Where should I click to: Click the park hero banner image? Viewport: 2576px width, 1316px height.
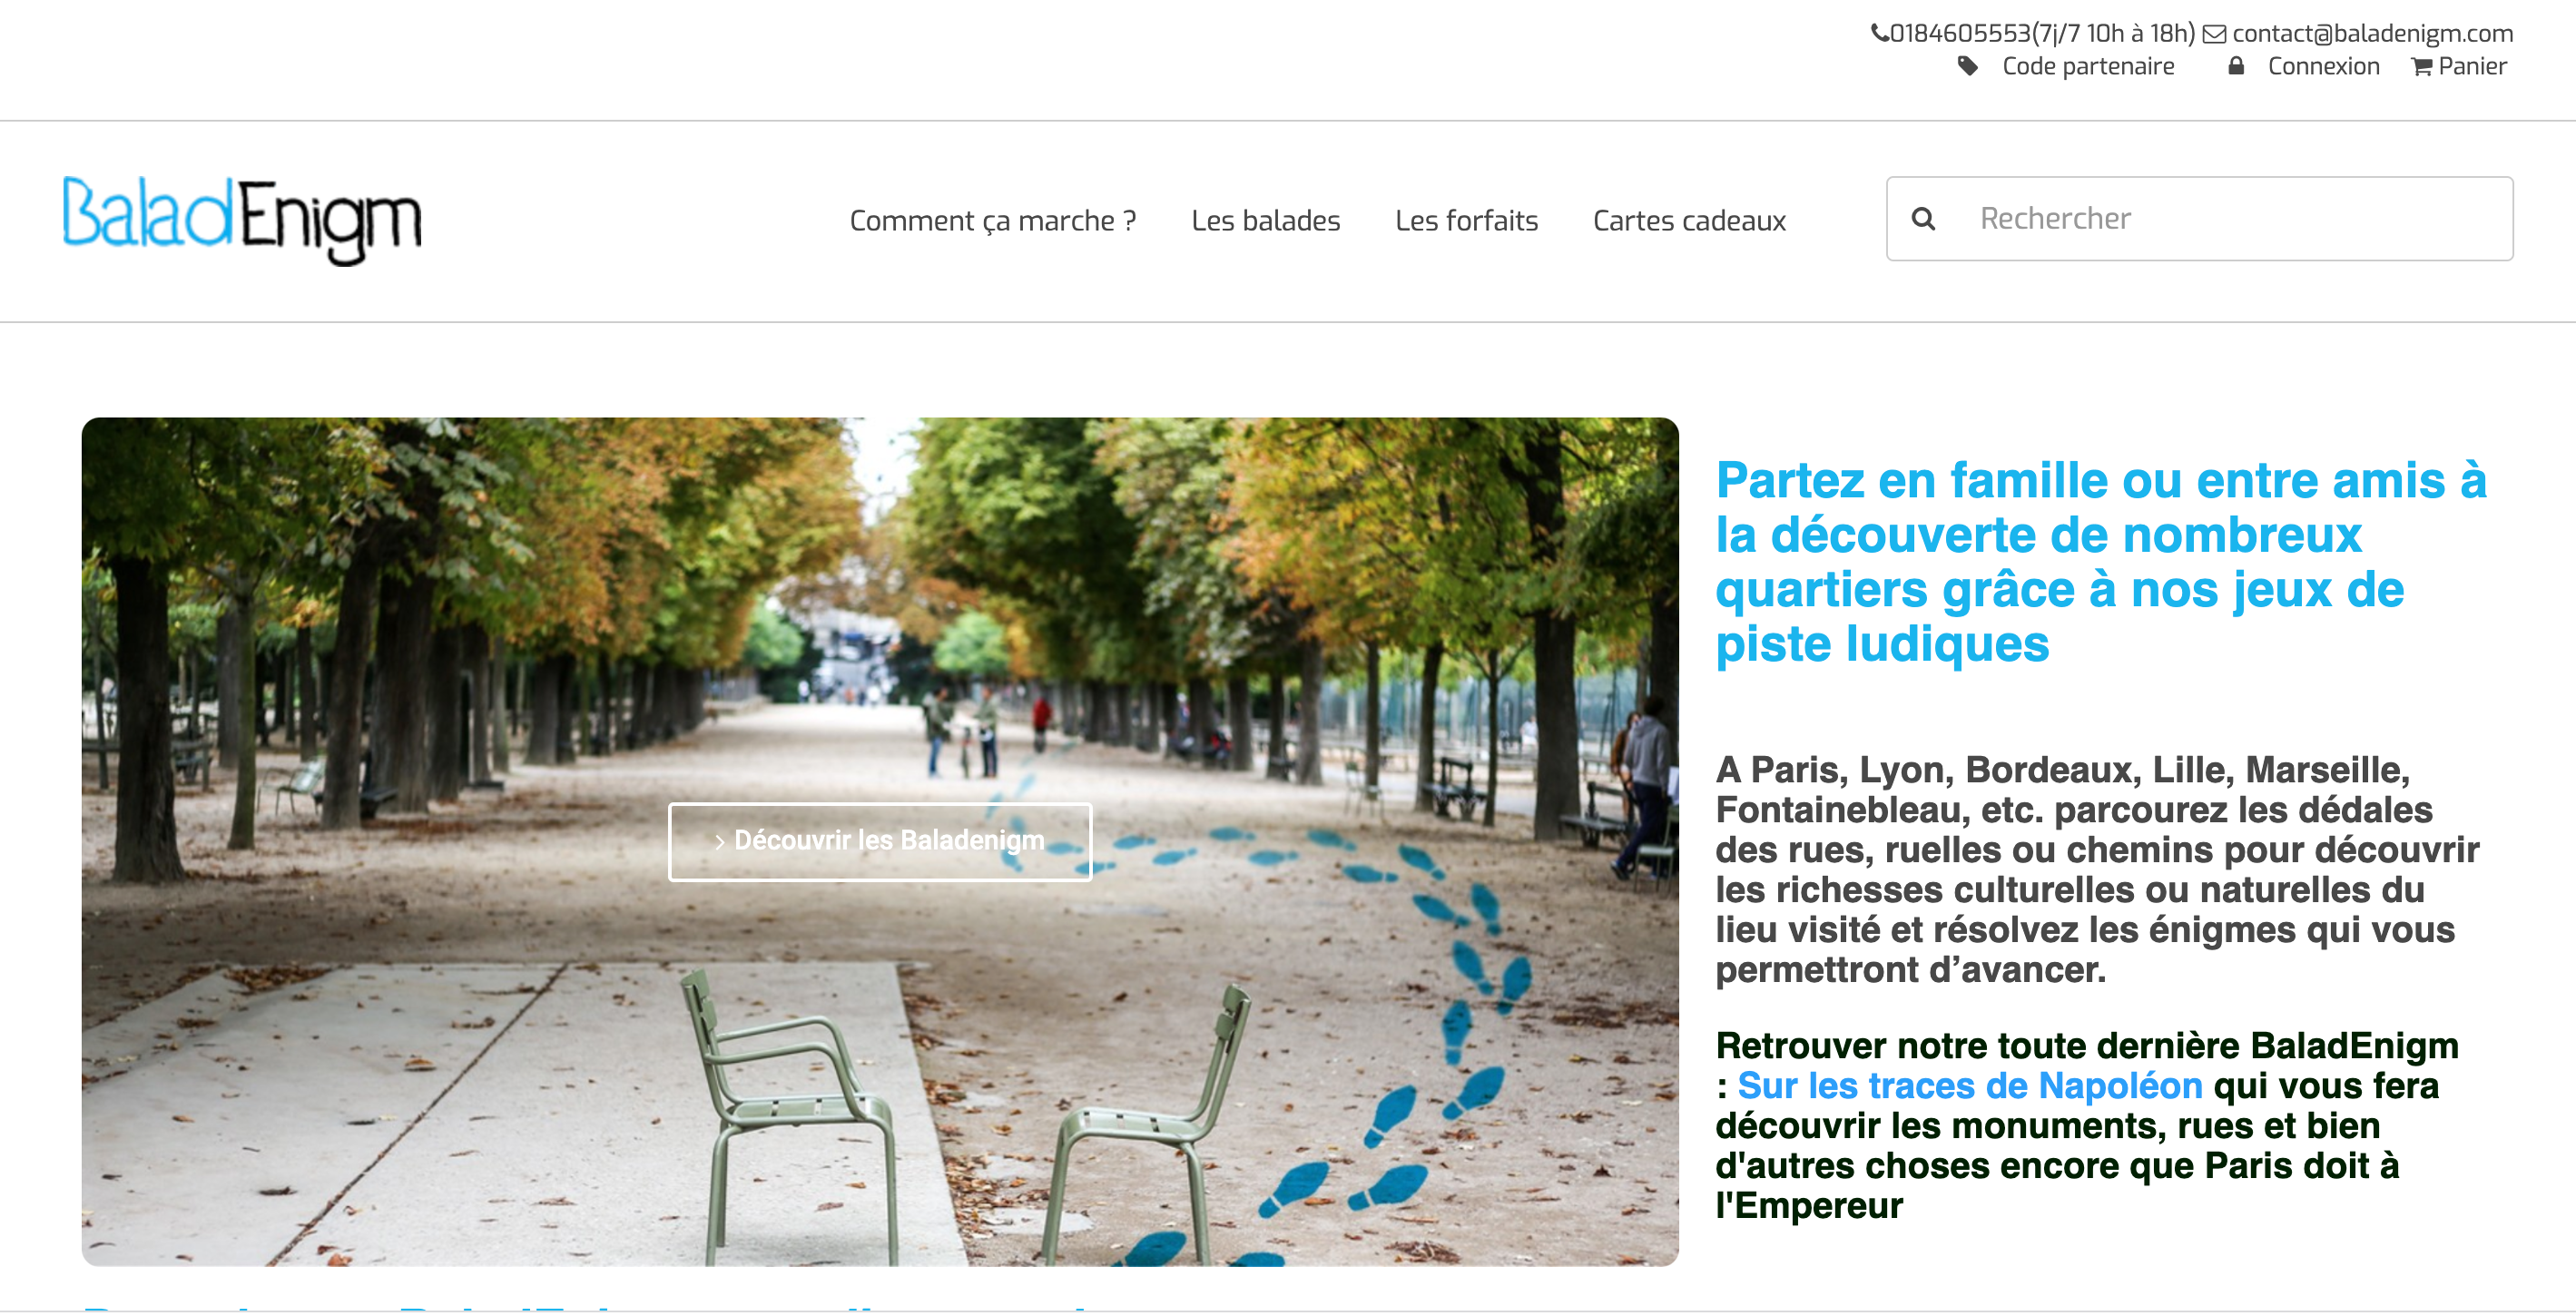(x=879, y=841)
